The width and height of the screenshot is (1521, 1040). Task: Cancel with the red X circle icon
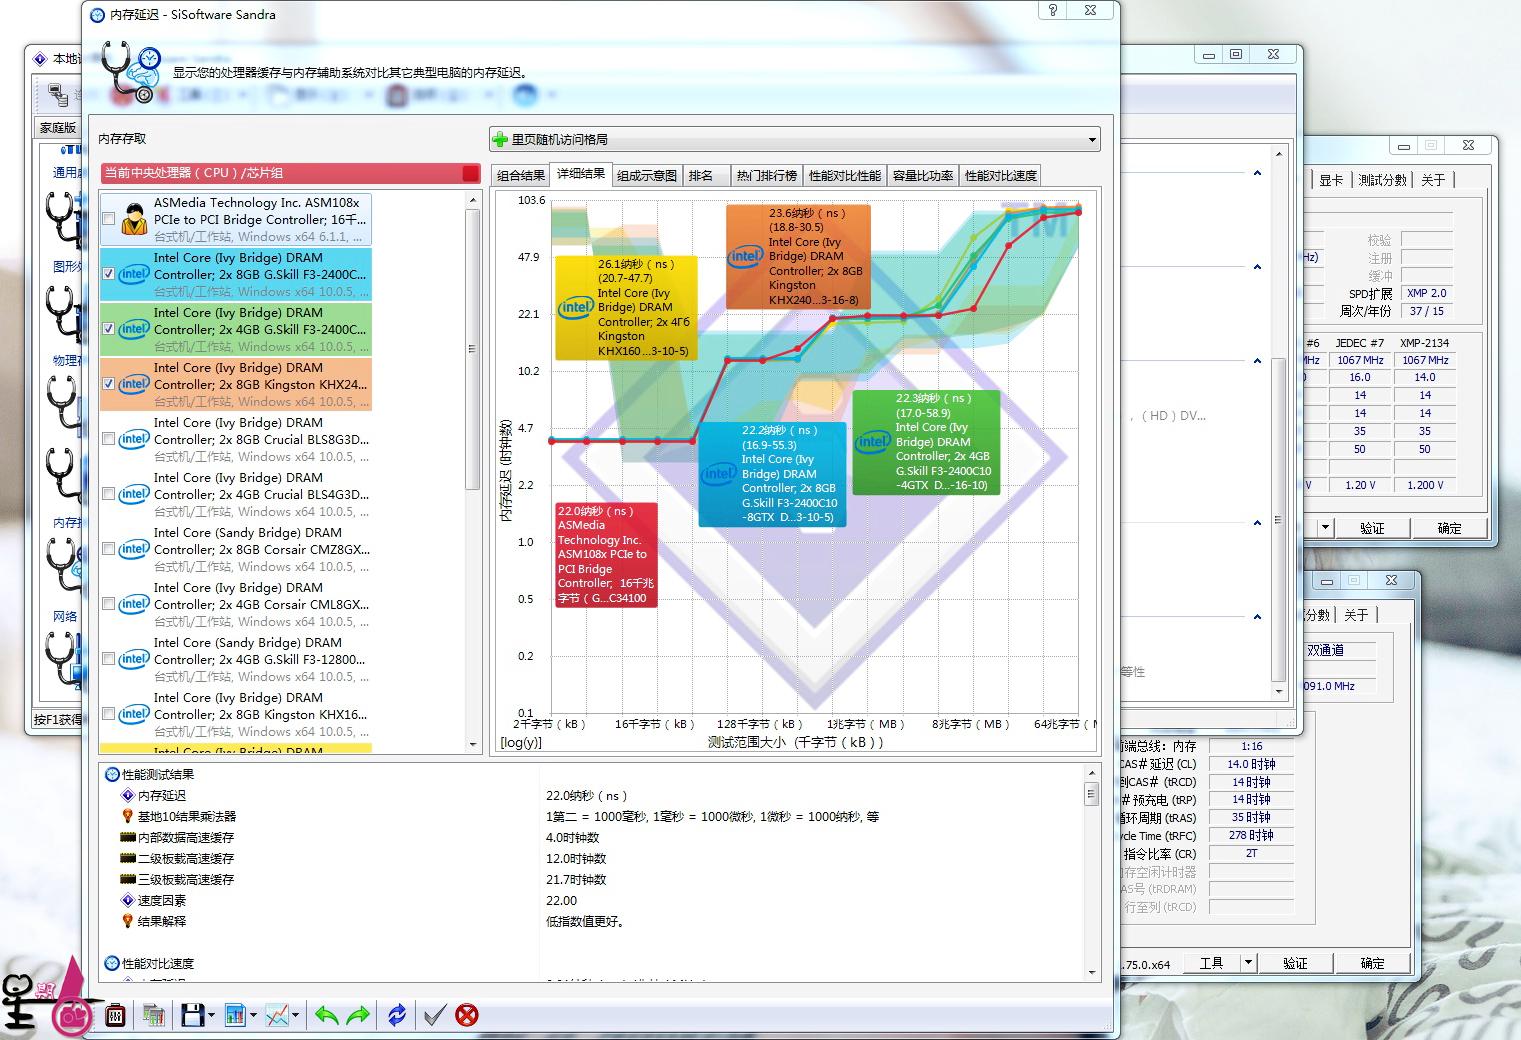(466, 1015)
